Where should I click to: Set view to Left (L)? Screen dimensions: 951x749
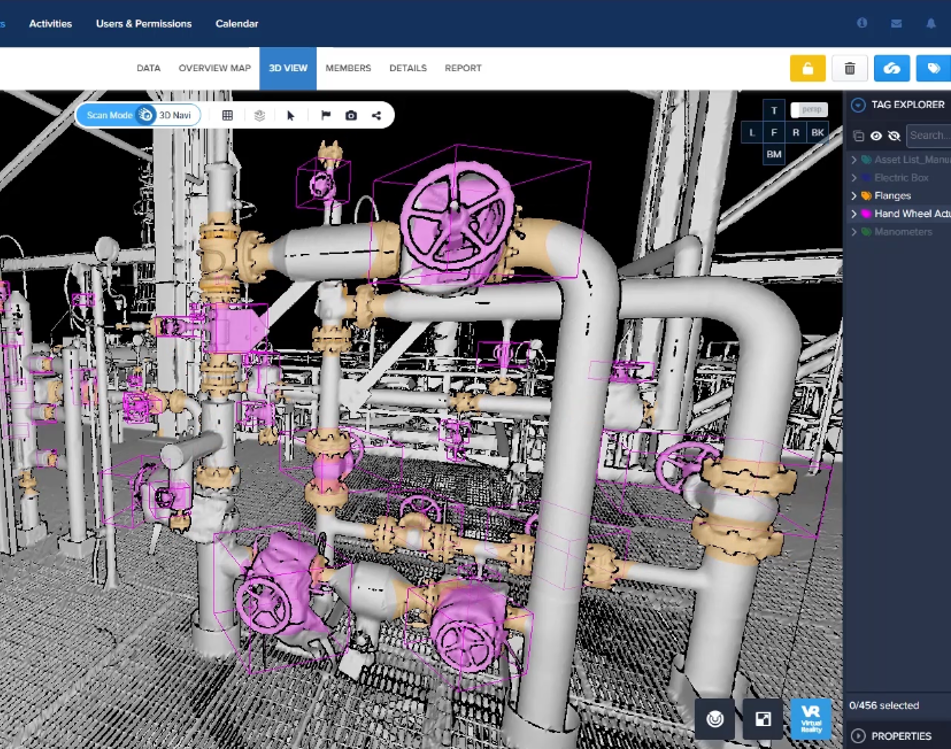[752, 132]
